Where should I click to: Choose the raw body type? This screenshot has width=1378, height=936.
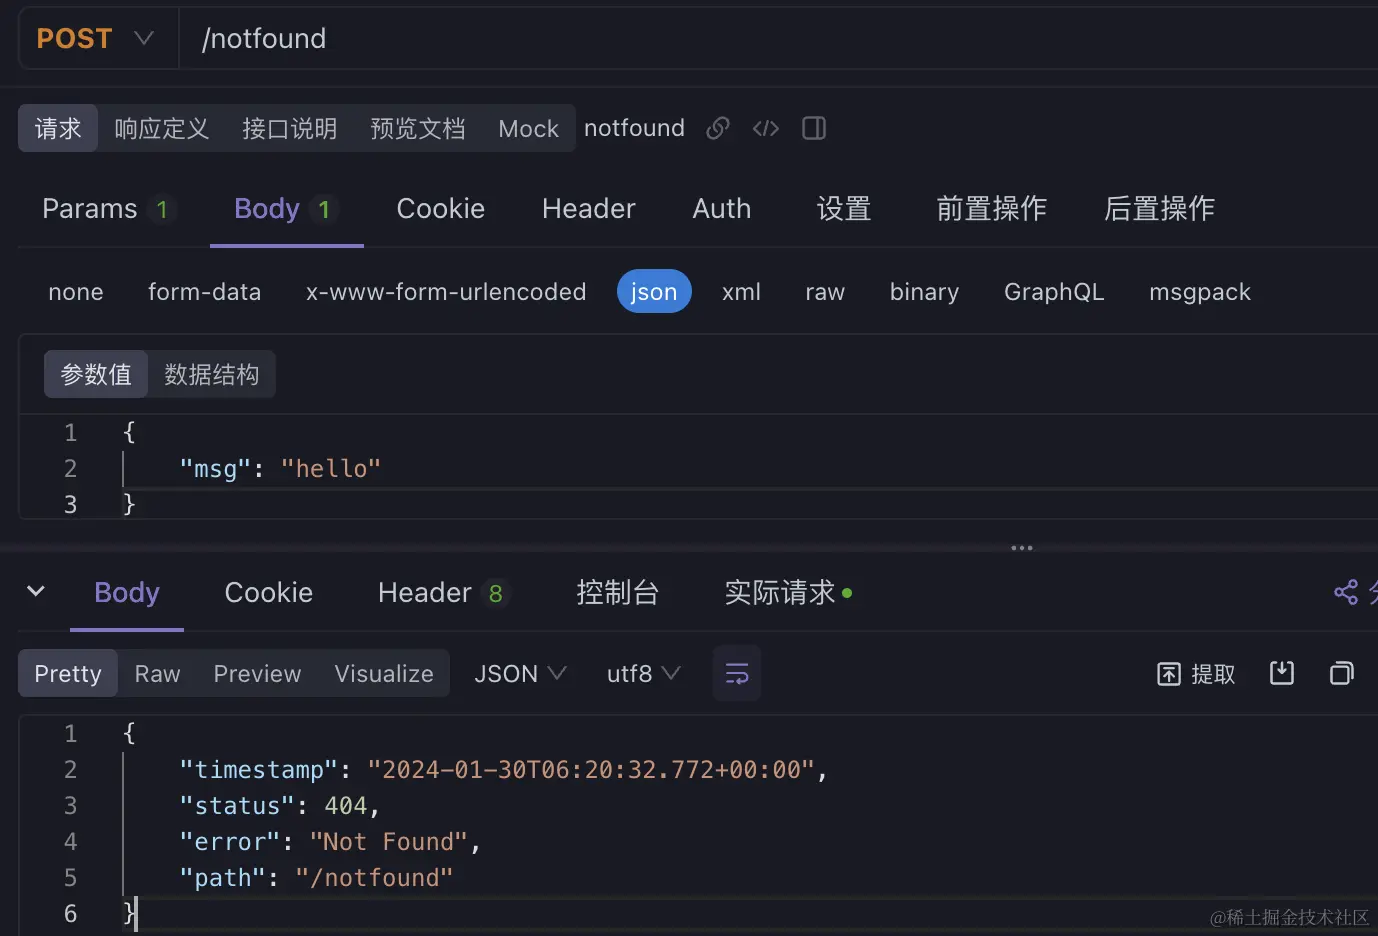[825, 292]
